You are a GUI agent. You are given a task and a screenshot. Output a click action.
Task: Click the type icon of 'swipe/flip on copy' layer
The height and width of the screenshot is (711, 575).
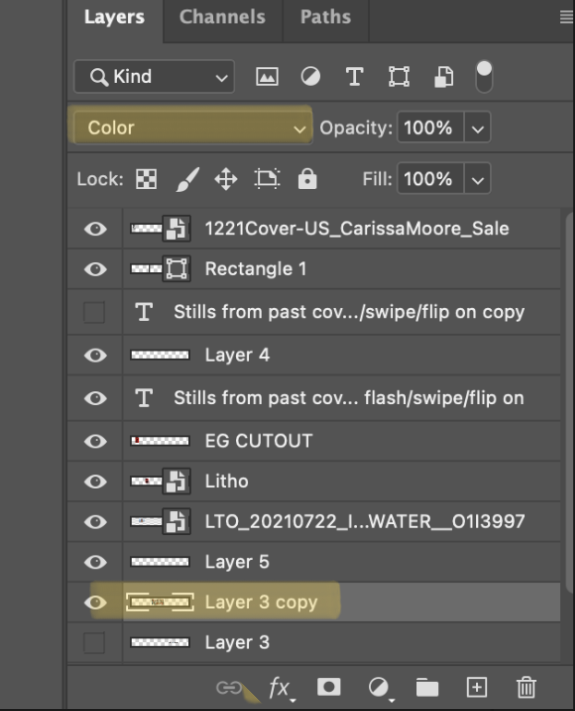[x=144, y=312]
